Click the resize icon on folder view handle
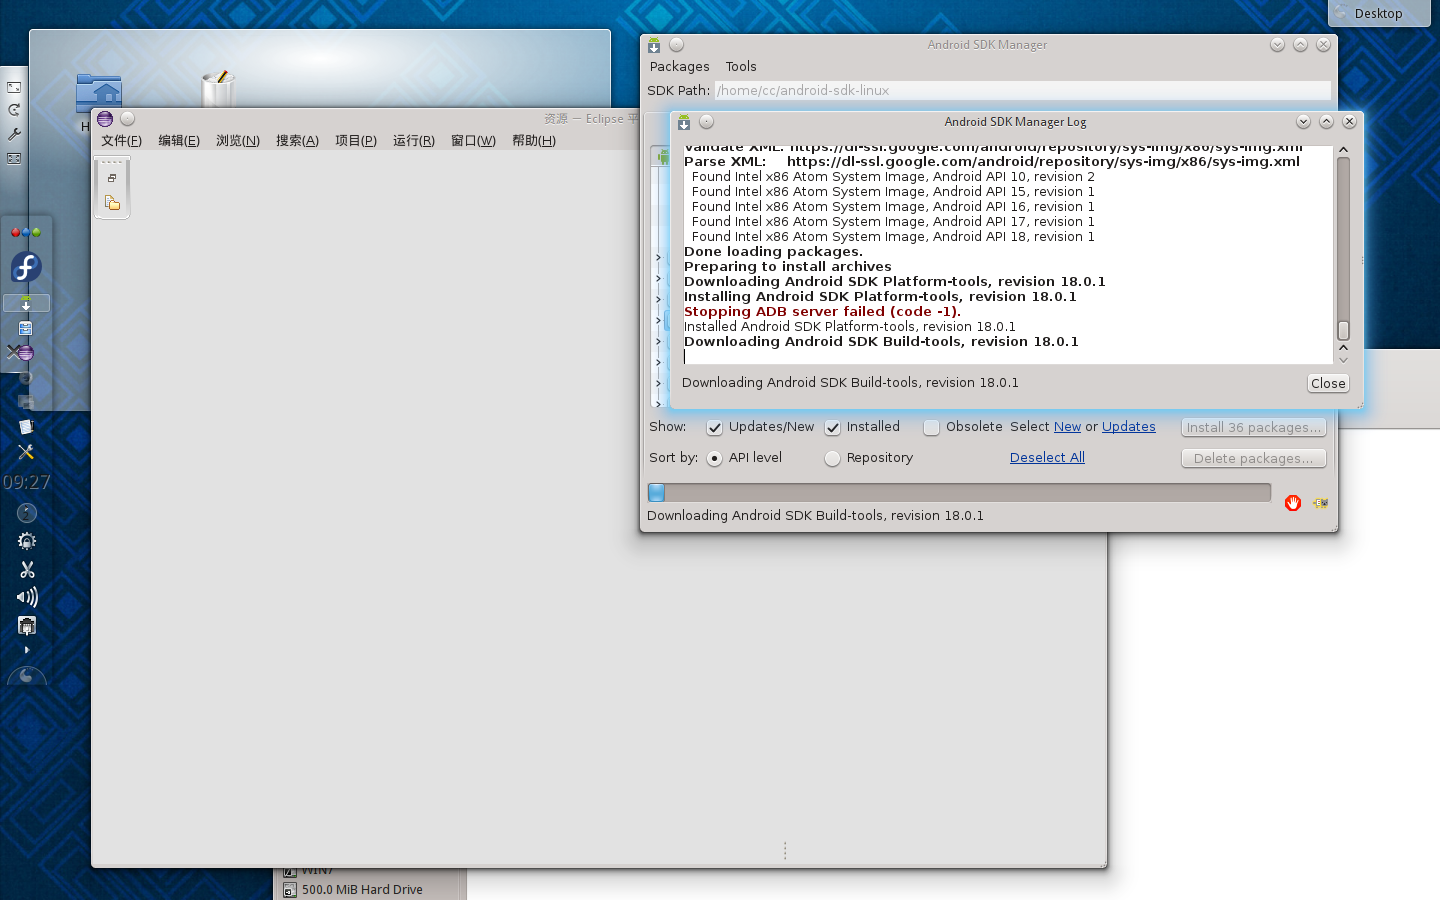The height and width of the screenshot is (900, 1440). 14,87
